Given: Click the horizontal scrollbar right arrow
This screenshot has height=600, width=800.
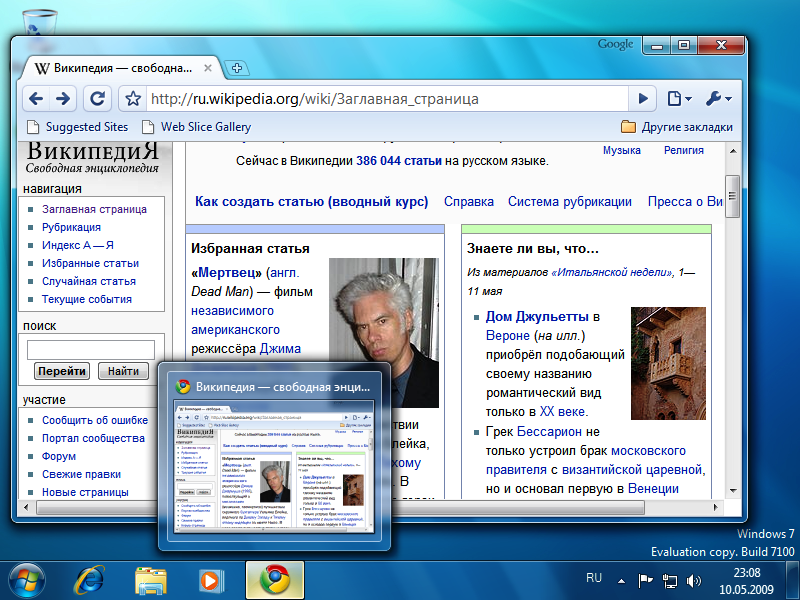Looking at the screenshot, I should coord(716,507).
